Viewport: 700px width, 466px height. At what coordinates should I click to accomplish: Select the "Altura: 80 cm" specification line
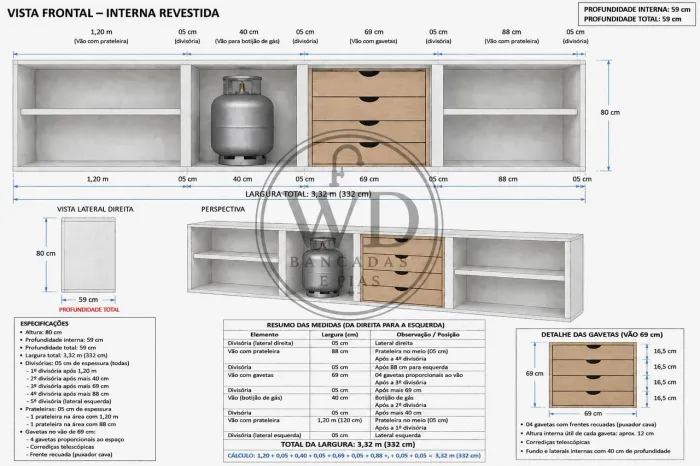(x=43, y=332)
